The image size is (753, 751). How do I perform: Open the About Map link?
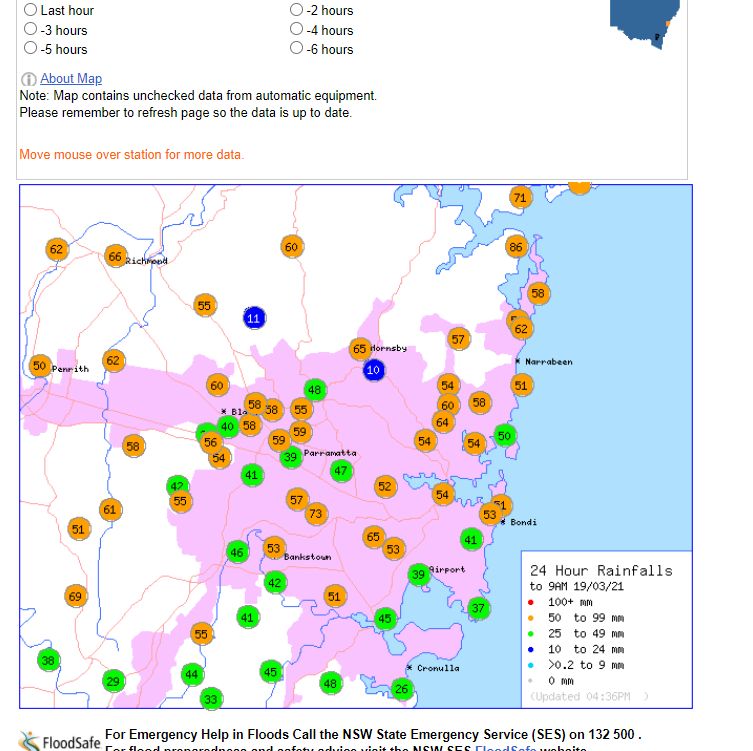[x=71, y=78]
